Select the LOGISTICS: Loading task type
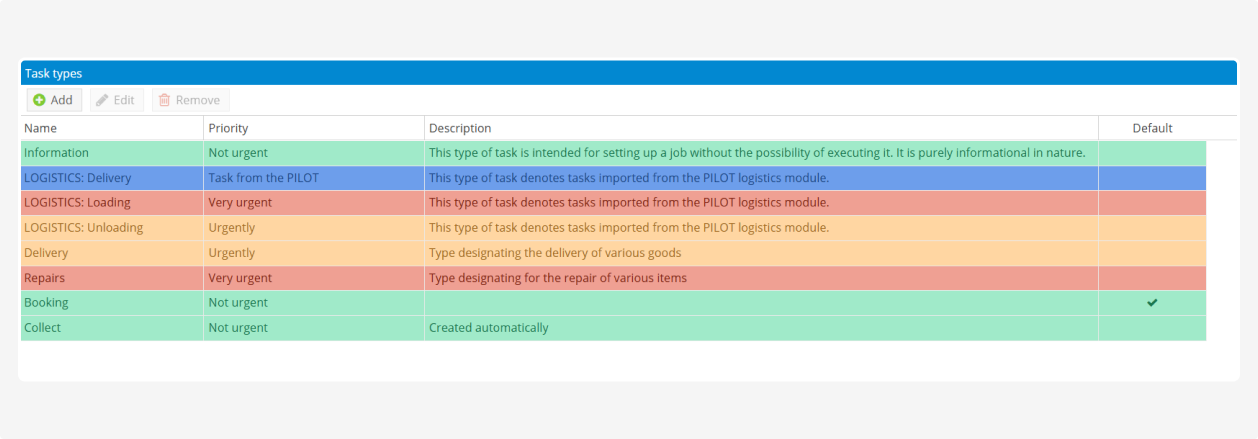 [77, 203]
